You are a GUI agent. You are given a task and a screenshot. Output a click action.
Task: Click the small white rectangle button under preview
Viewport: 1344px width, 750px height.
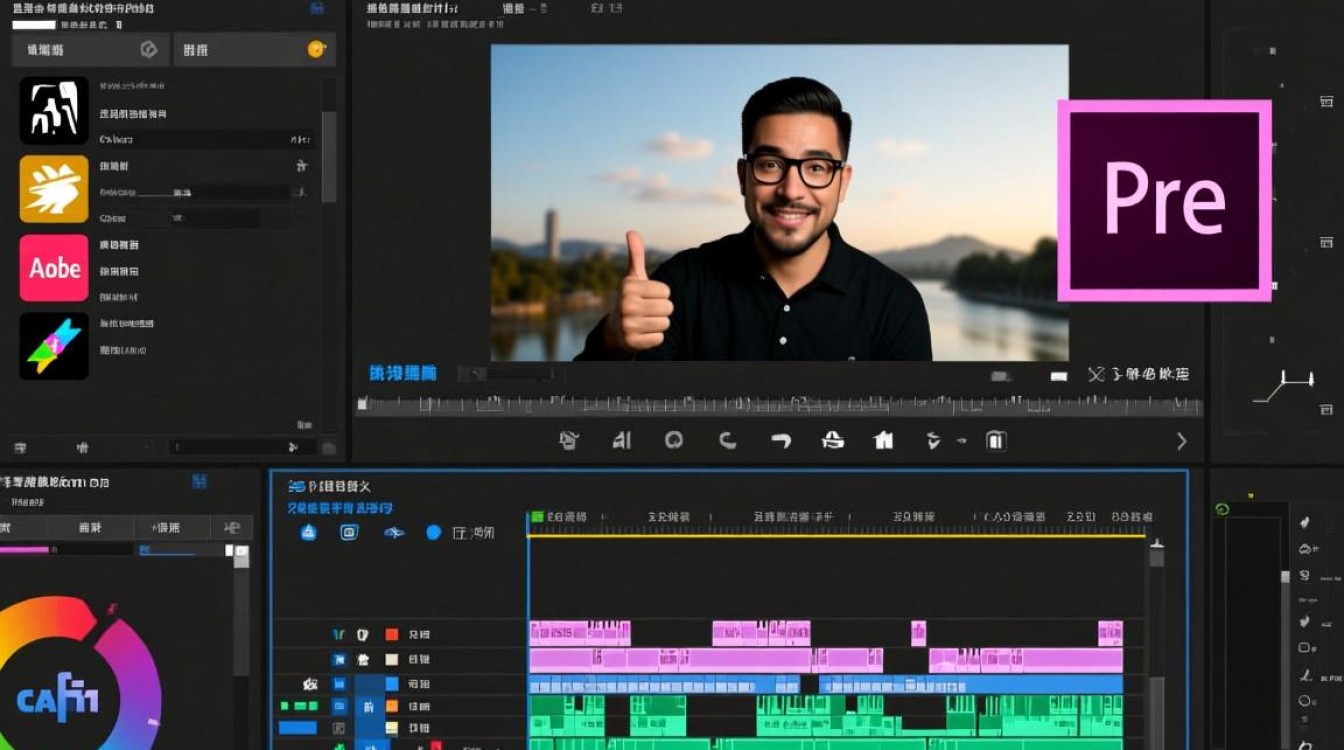click(x=1058, y=377)
